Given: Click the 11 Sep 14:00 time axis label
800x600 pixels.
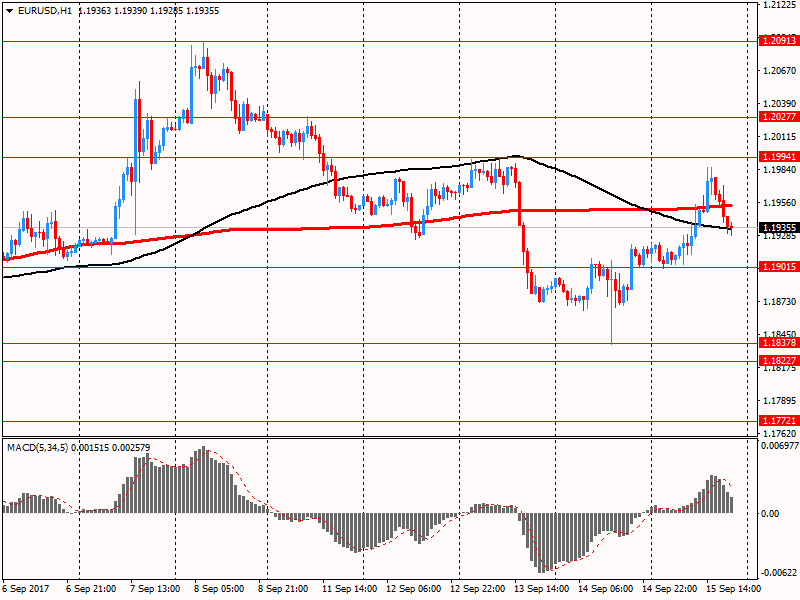Looking at the screenshot, I should point(349,589).
